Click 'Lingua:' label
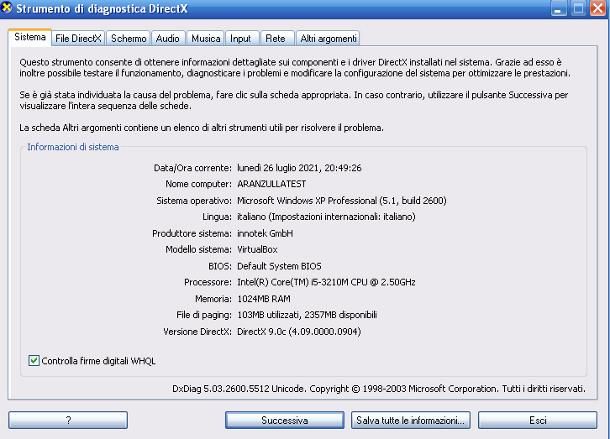 click(217, 217)
